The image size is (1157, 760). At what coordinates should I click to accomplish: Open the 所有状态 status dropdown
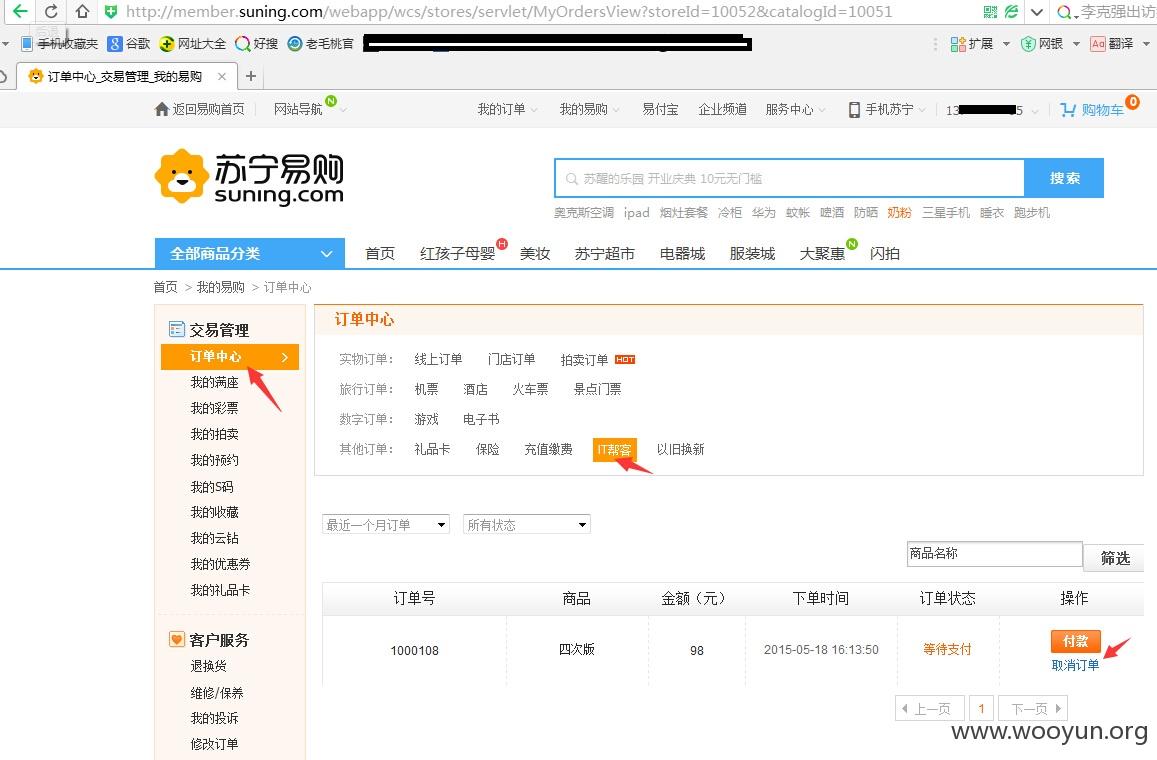click(x=527, y=525)
